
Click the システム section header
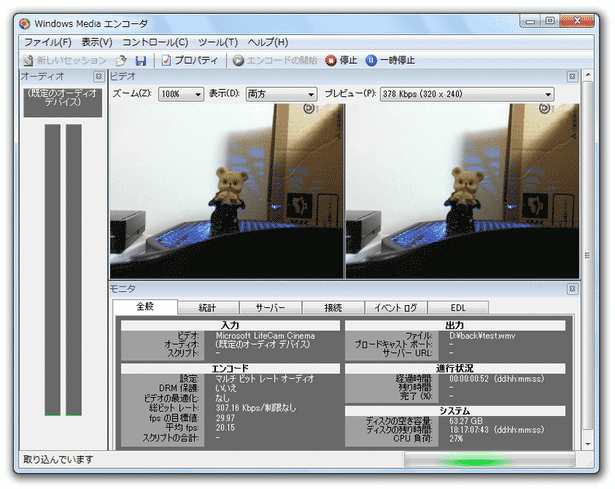455,411
